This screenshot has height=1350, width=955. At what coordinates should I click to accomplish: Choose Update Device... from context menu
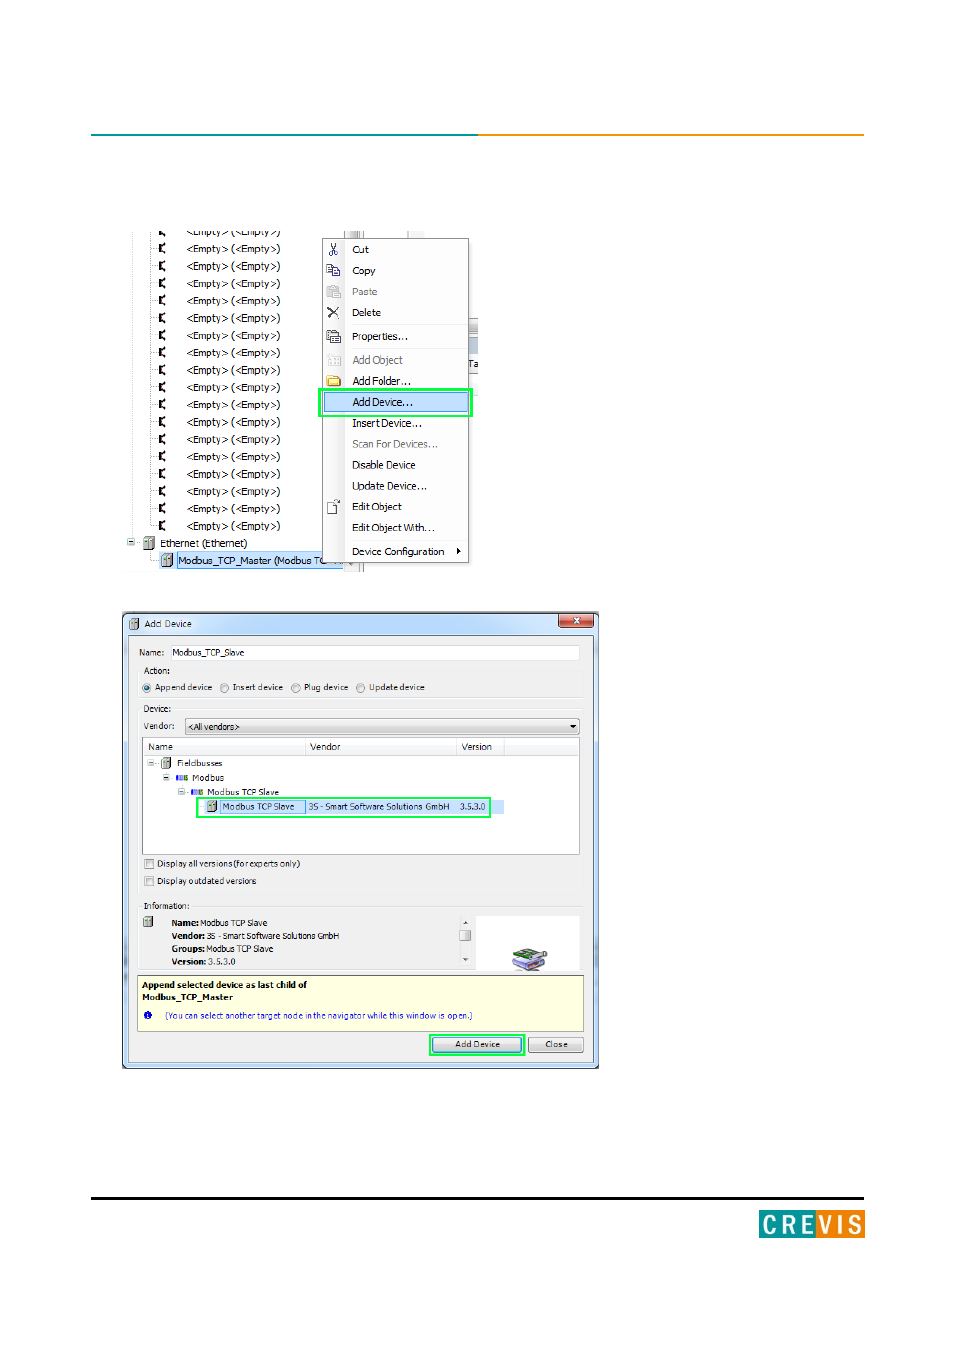click(x=395, y=486)
